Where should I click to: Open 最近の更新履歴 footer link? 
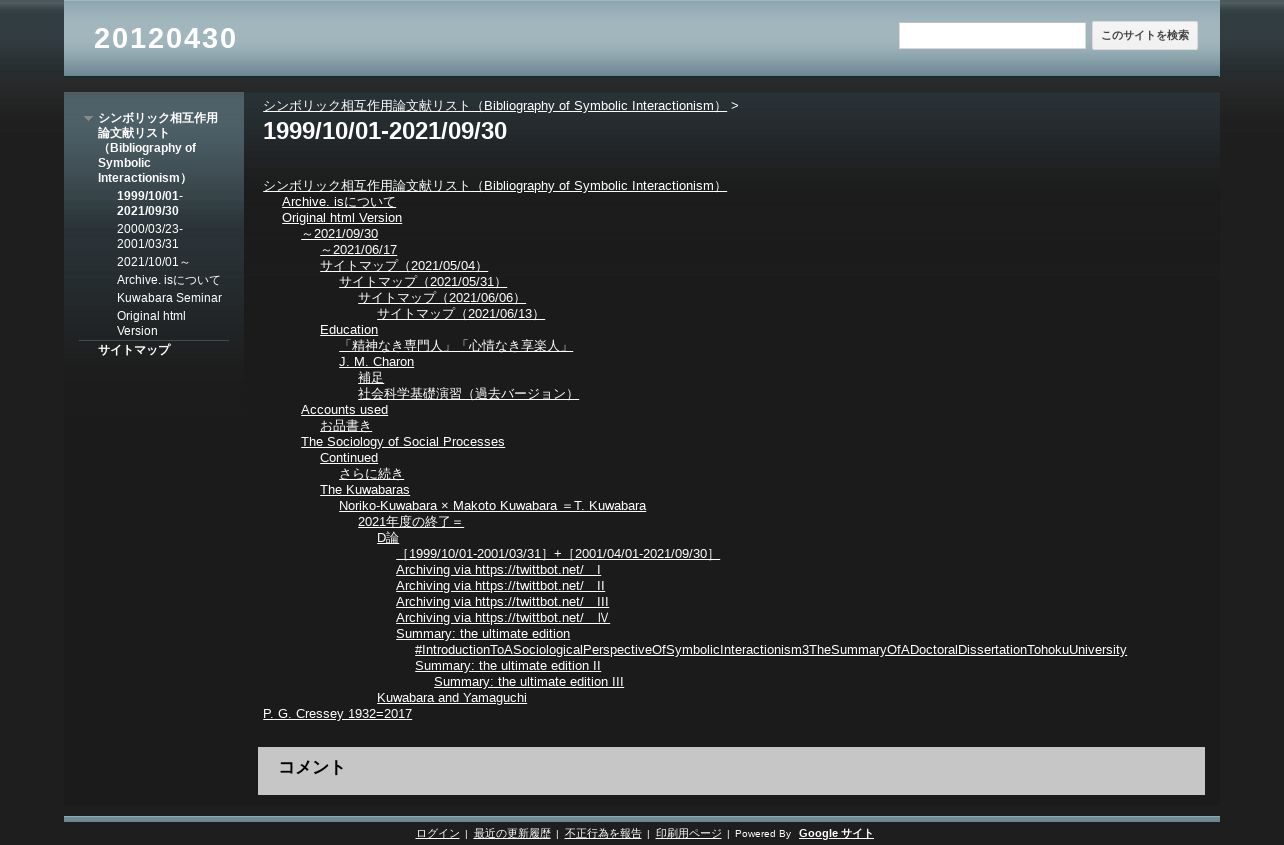click(x=512, y=833)
